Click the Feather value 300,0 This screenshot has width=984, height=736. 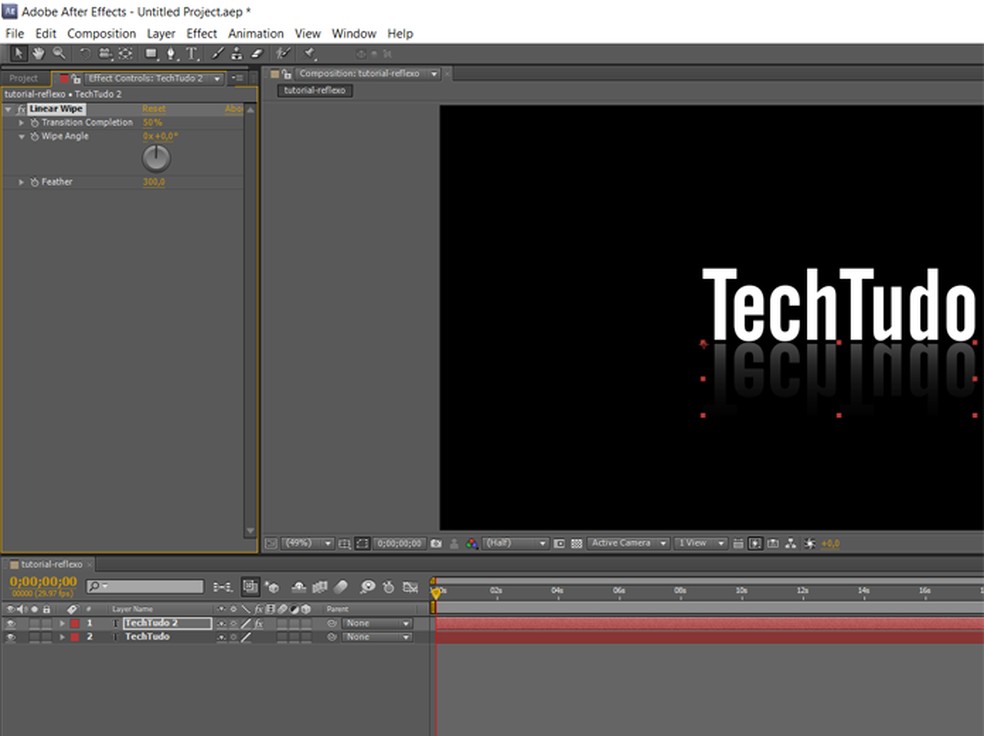pos(154,182)
